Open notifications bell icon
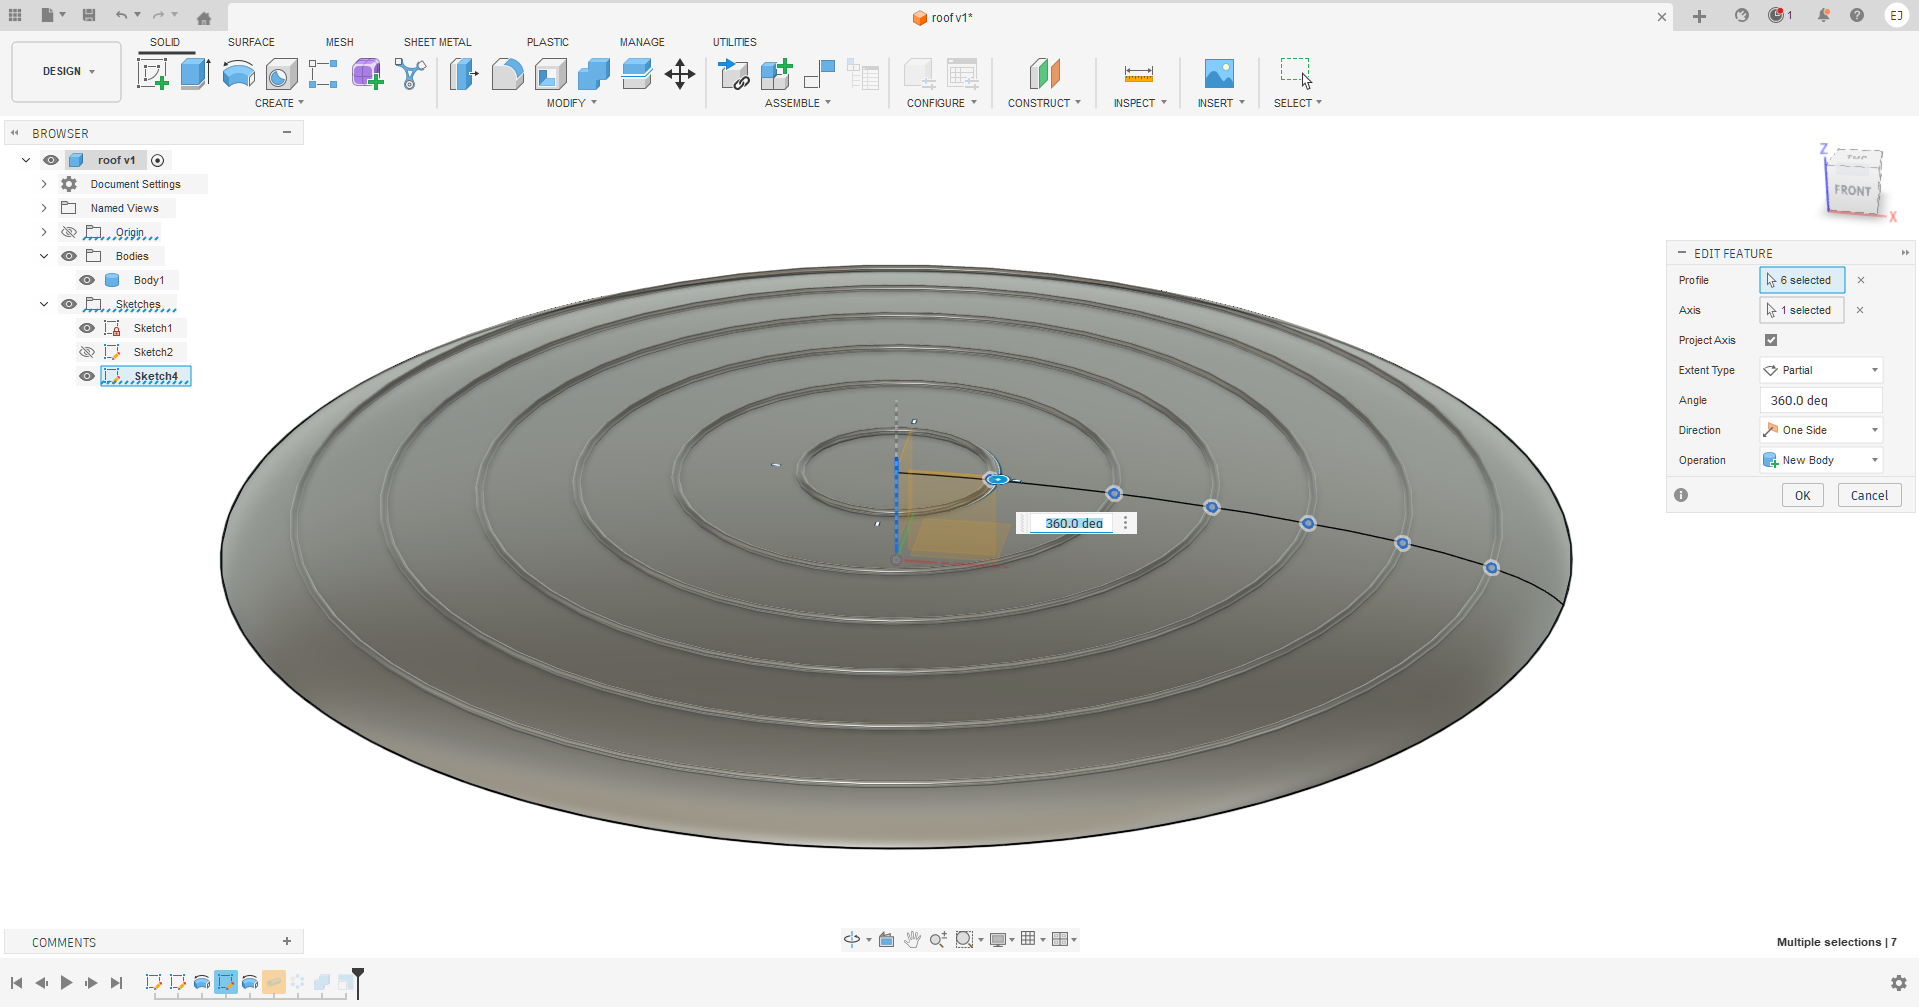This screenshot has width=1919, height=1007. pos(1823,15)
